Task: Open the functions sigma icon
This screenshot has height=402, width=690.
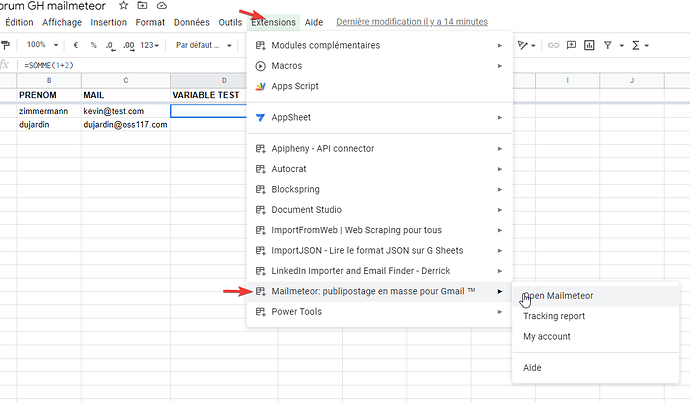Action: (x=636, y=45)
